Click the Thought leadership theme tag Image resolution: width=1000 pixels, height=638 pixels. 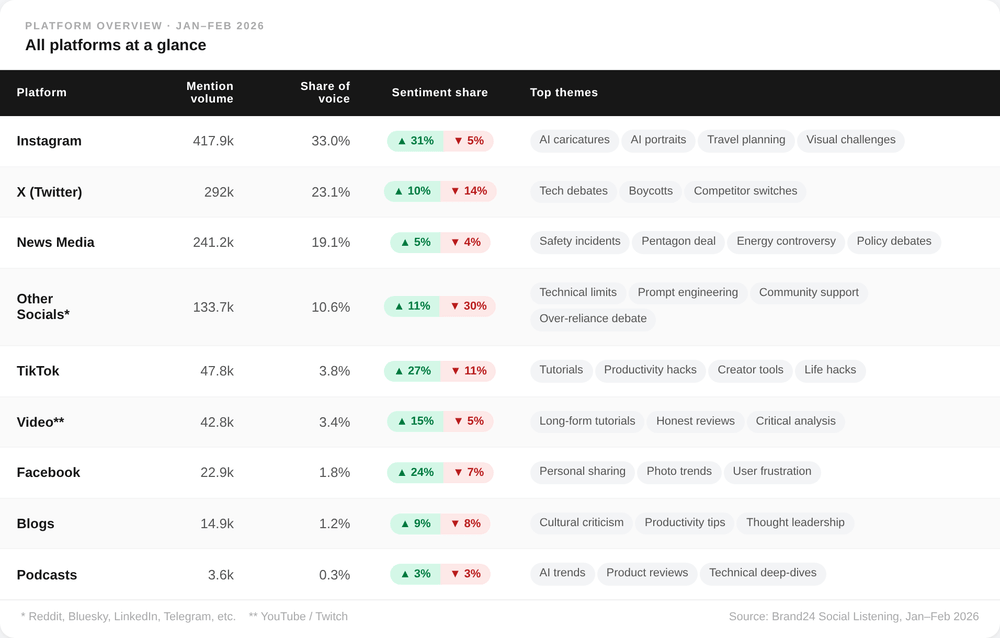[795, 522]
